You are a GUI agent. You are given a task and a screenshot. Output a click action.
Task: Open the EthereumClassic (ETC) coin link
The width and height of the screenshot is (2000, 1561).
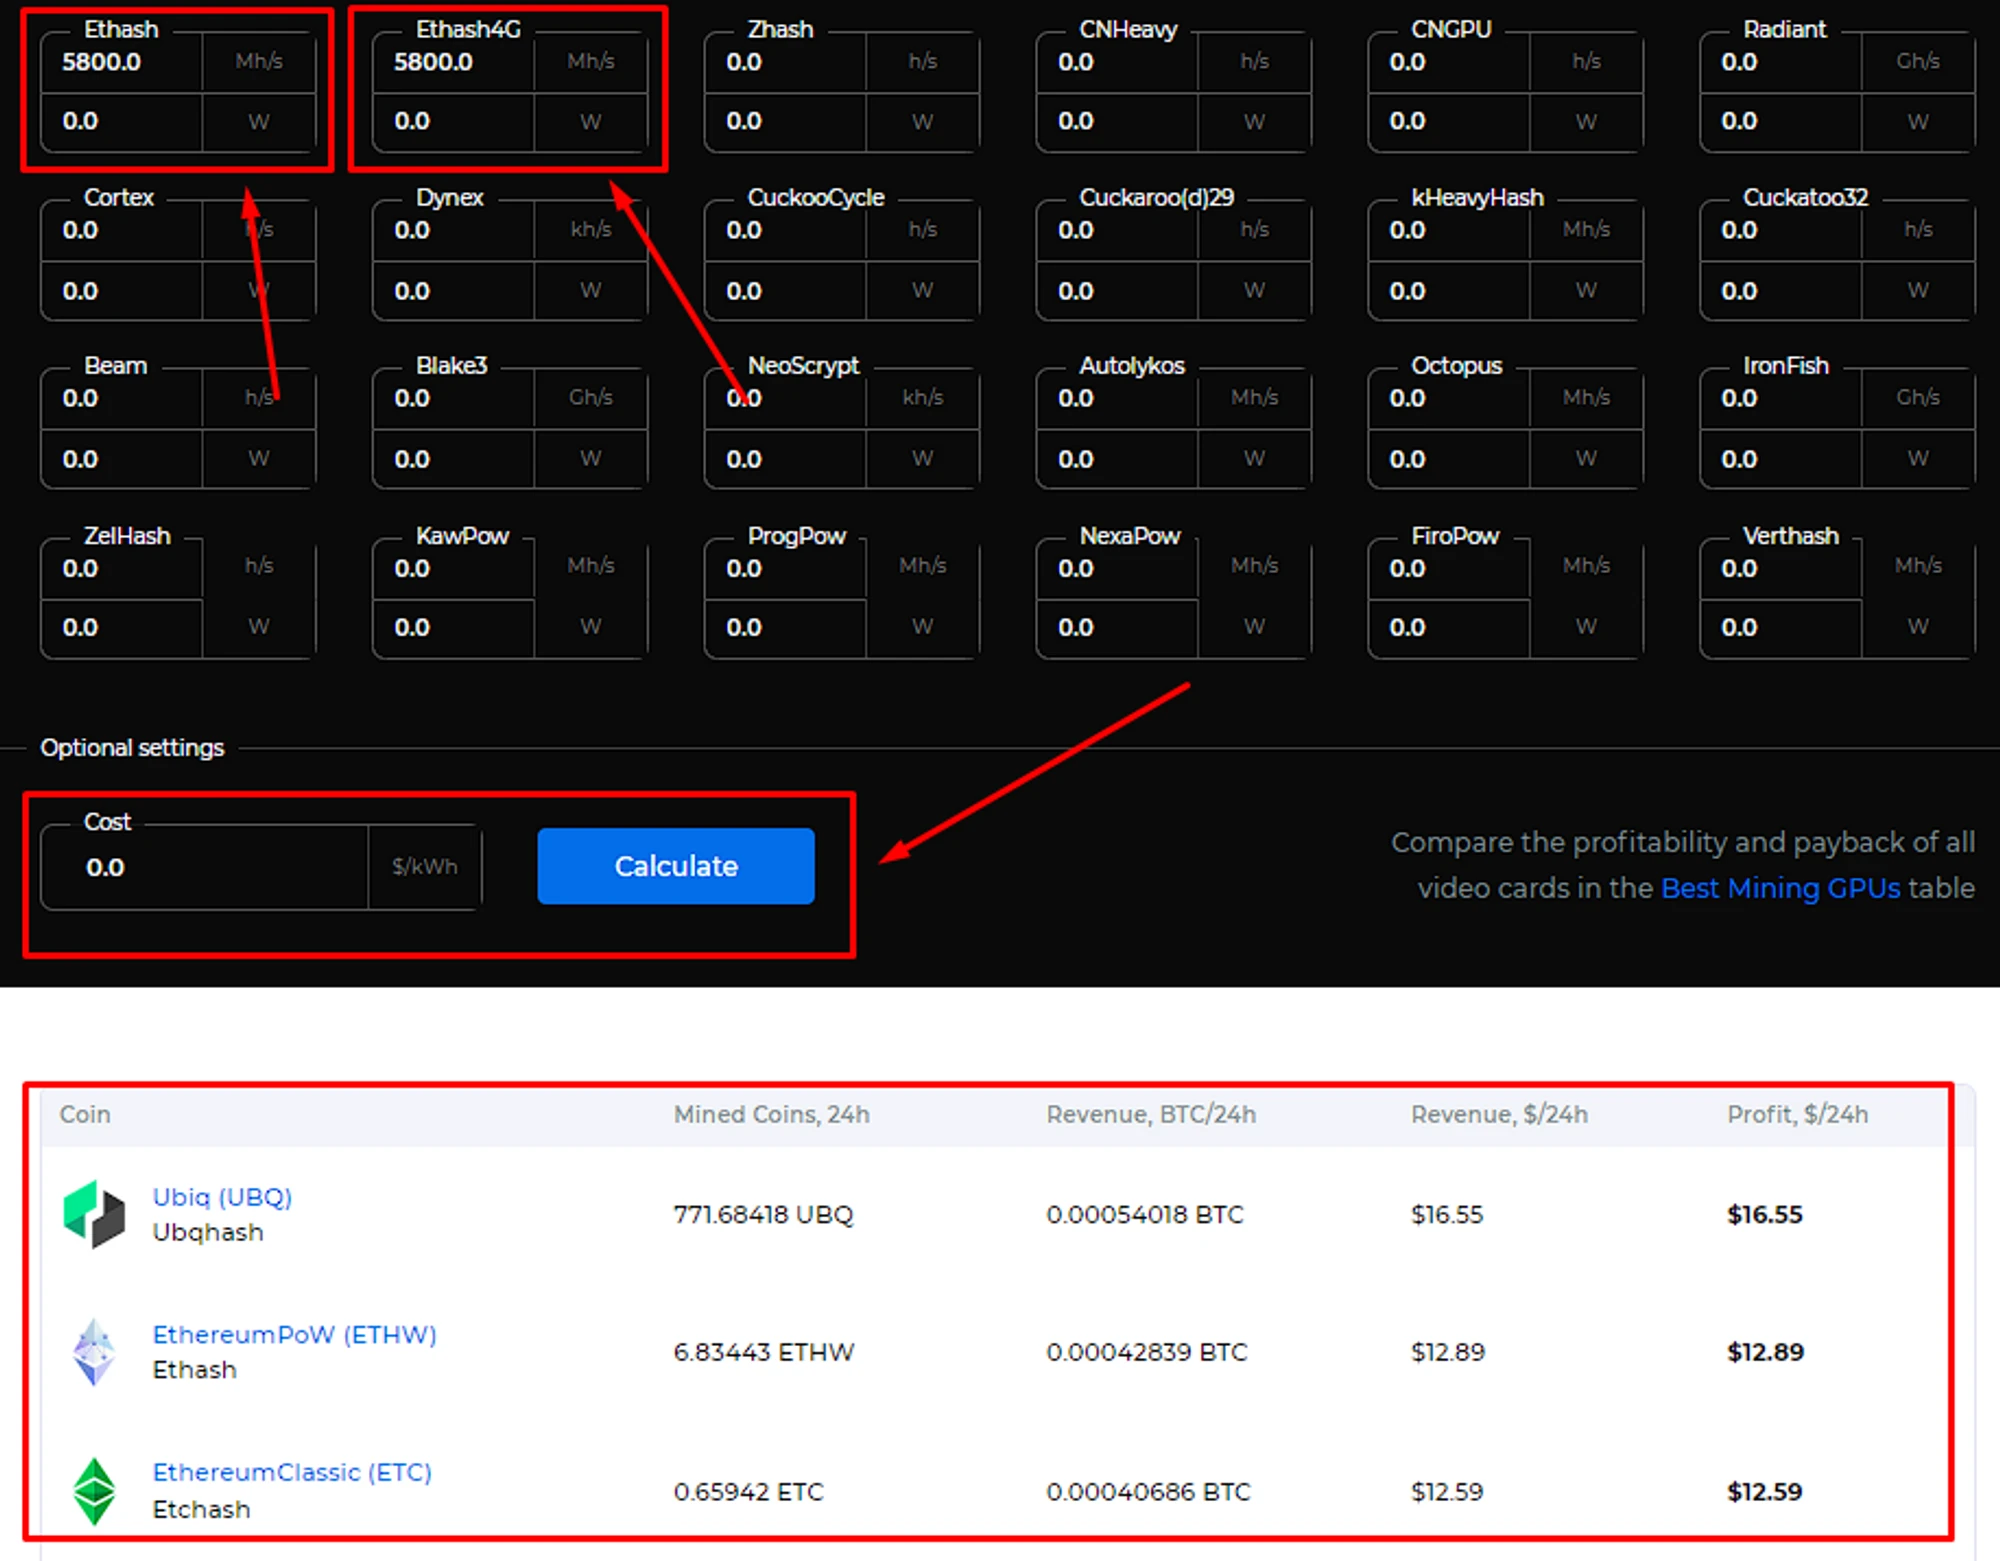point(291,1473)
